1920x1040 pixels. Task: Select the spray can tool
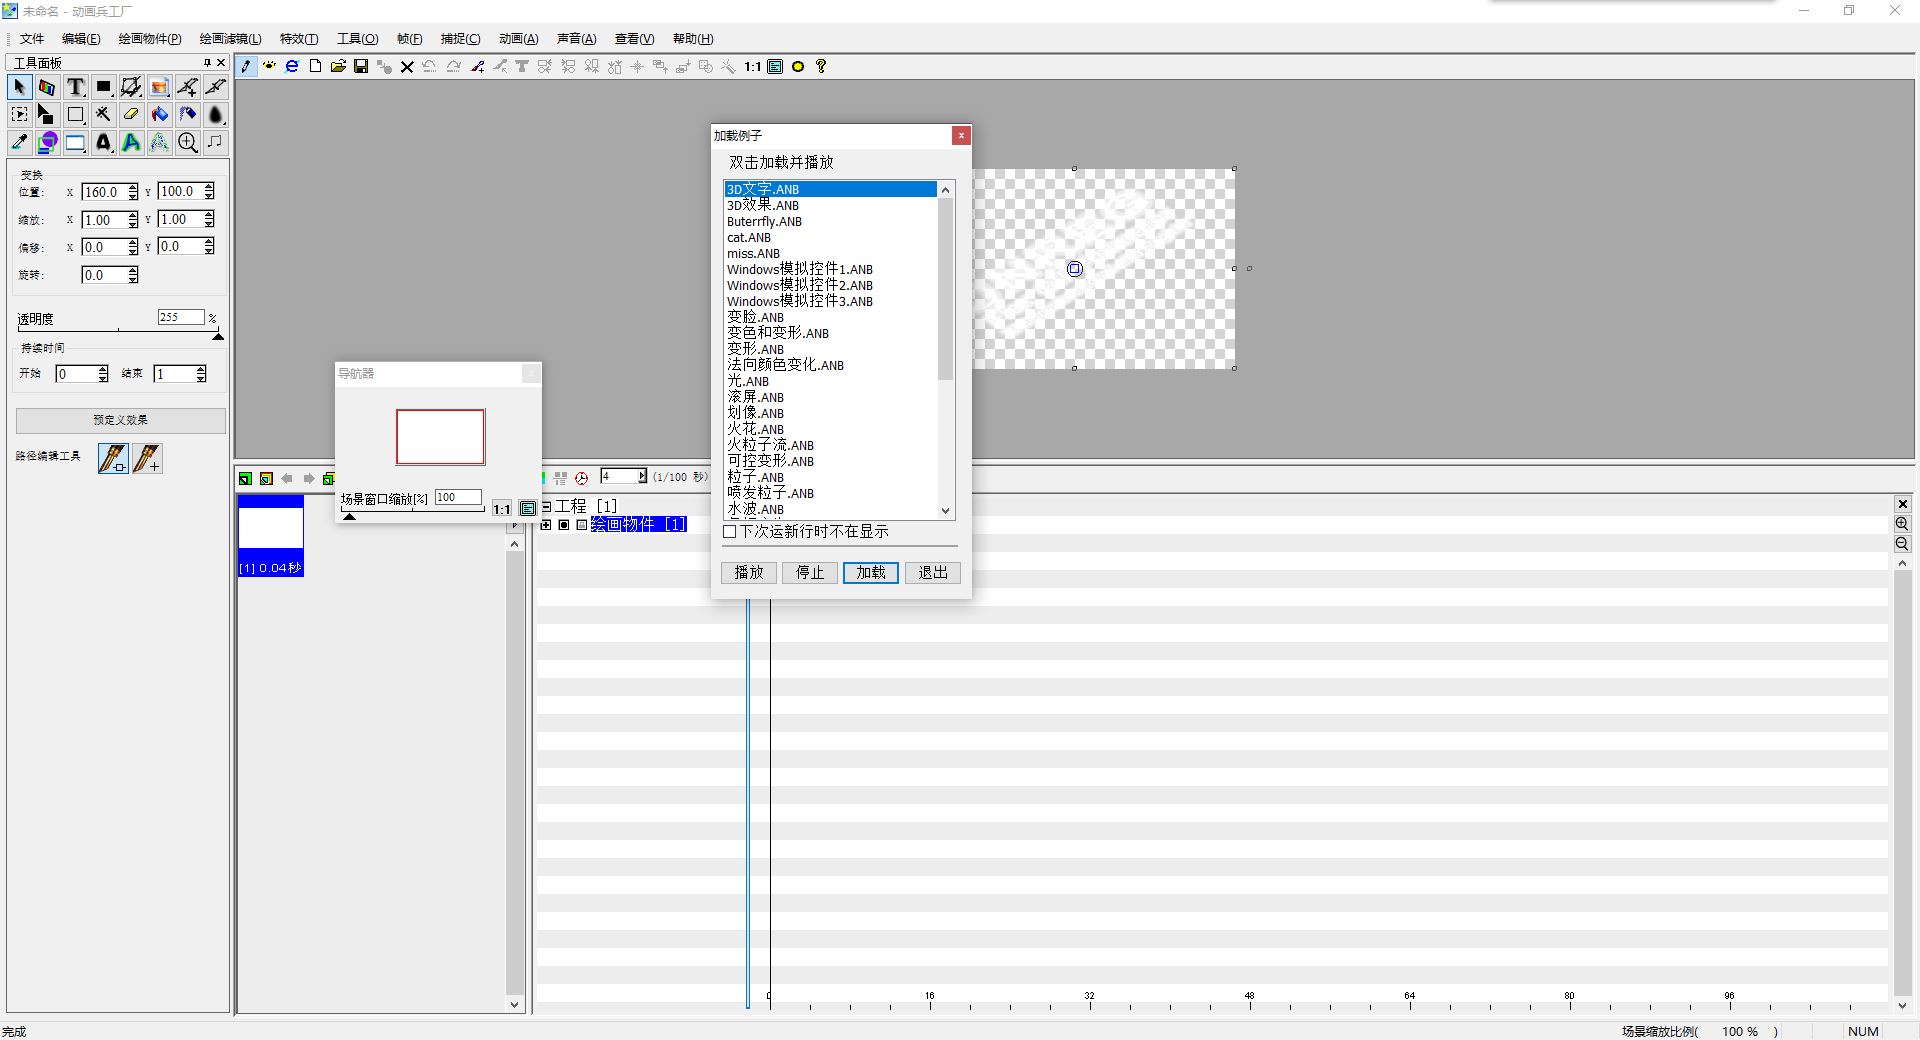187,114
